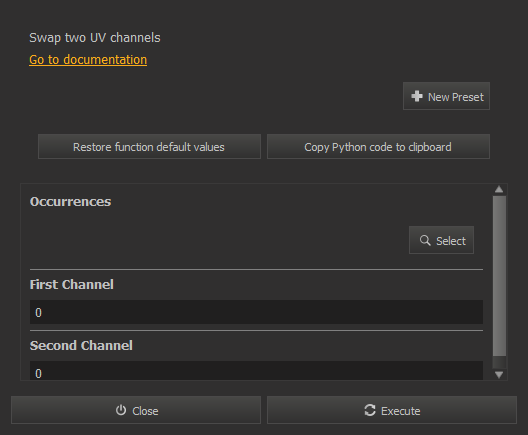The width and height of the screenshot is (528, 435).
Task: Close the Swap UV channels dialog
Action: pyautogui.click(x=136, y=410)
